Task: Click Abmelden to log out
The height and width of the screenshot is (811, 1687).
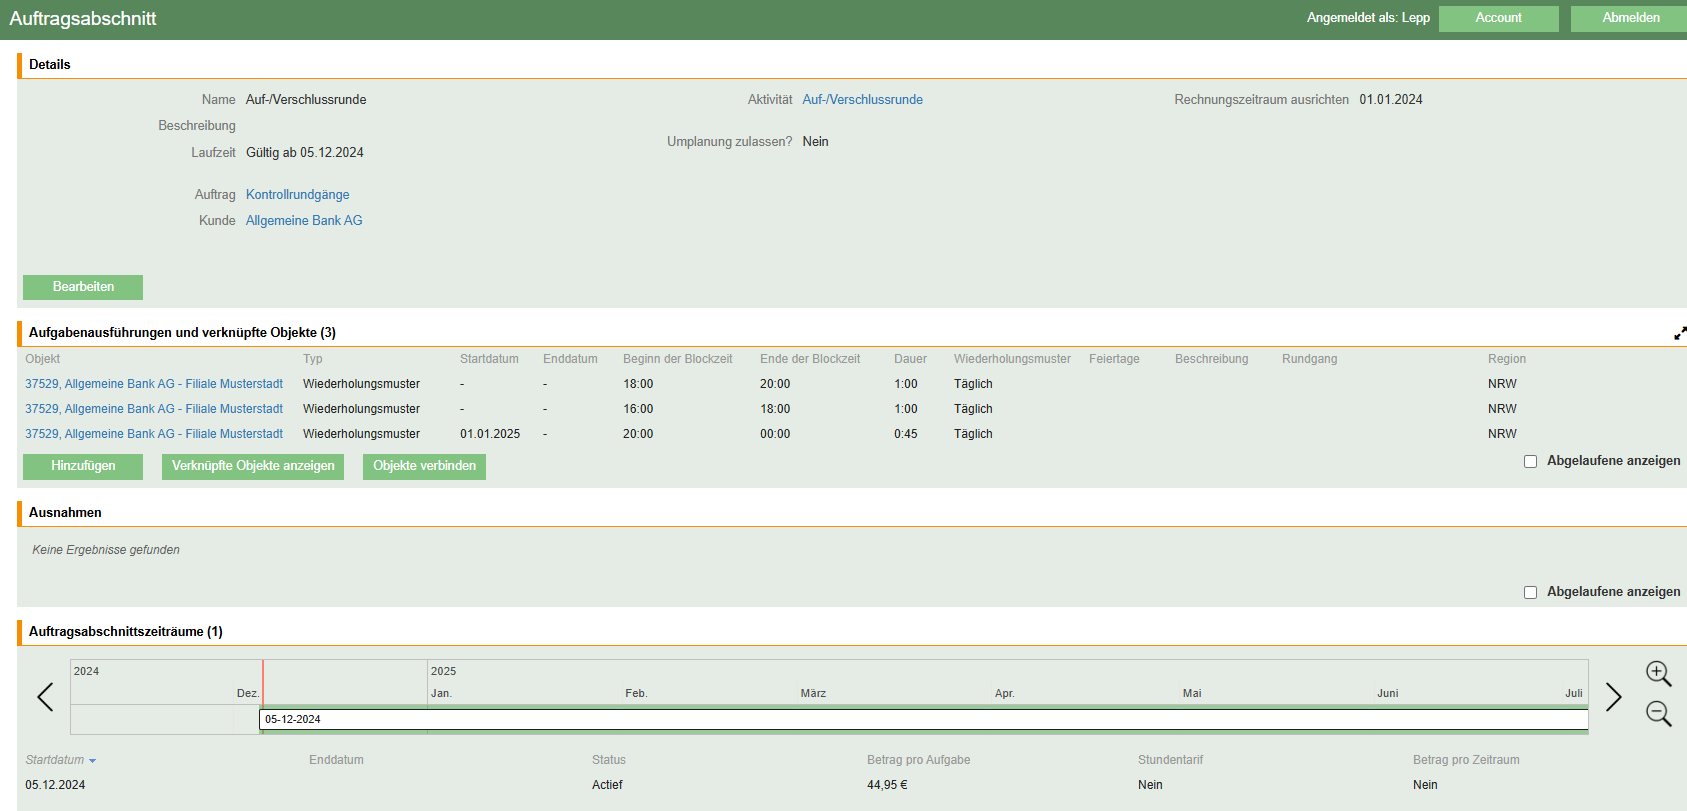Action: click(1630, 18)
